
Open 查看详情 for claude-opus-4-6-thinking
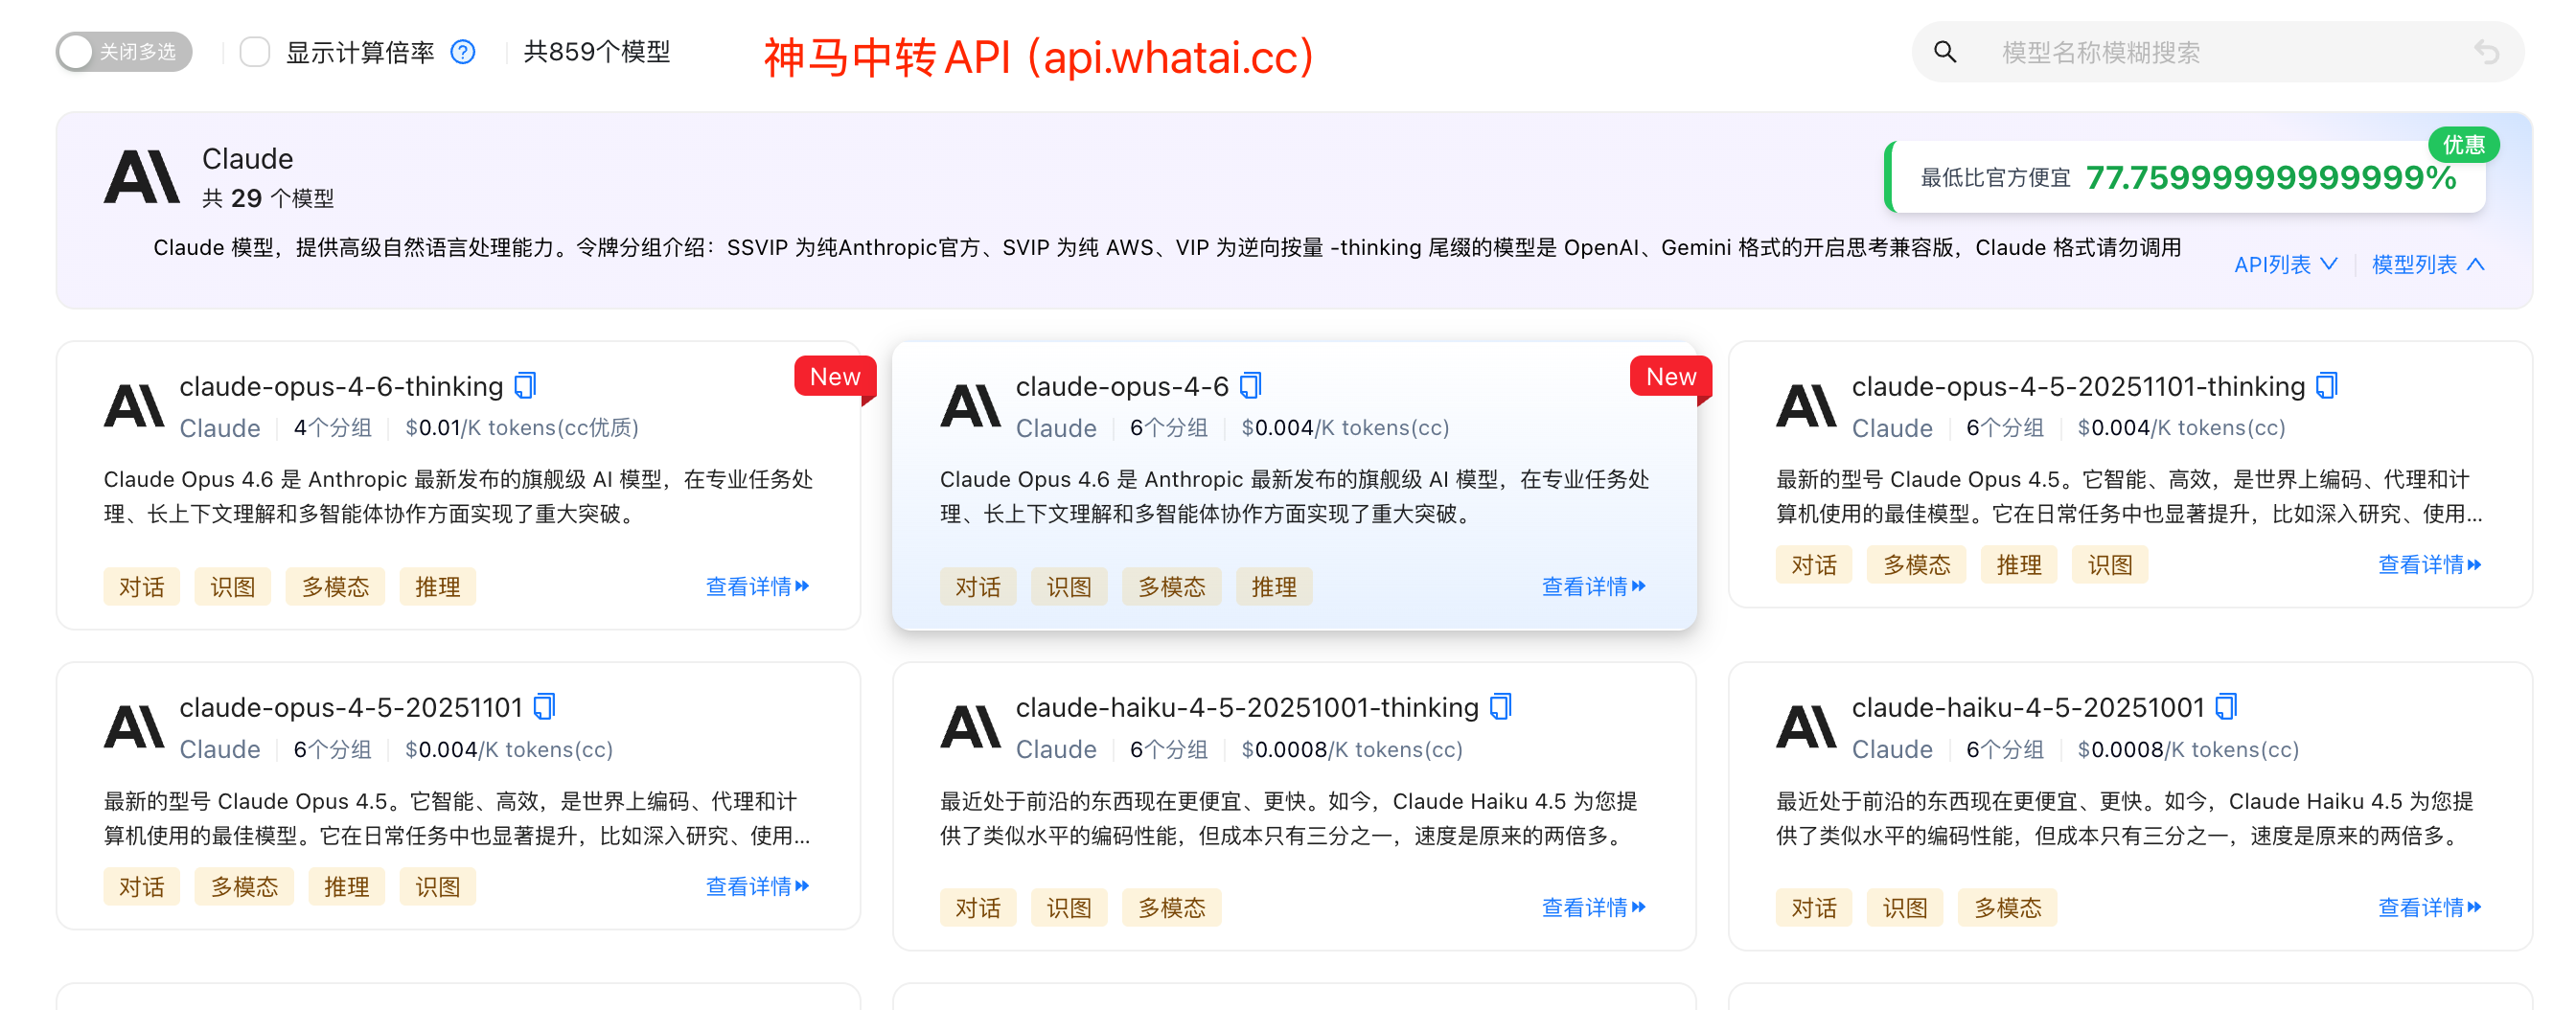[757, 586]
